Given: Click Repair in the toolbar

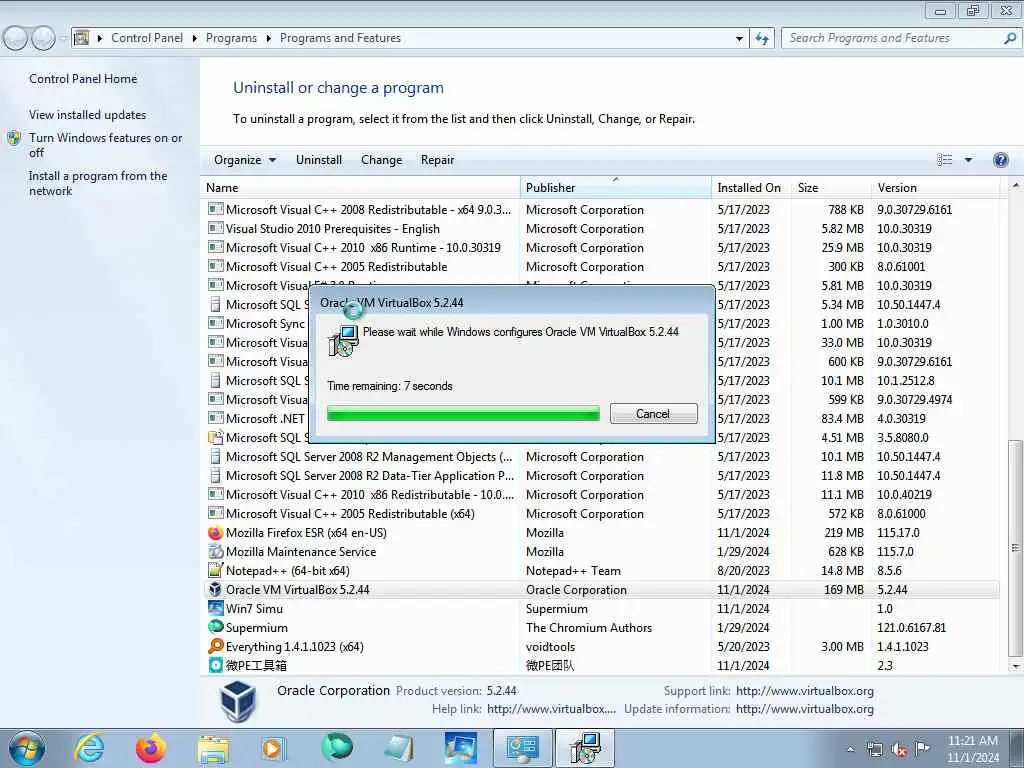Looking at the screenshot, I should click(x=438, y=160).
